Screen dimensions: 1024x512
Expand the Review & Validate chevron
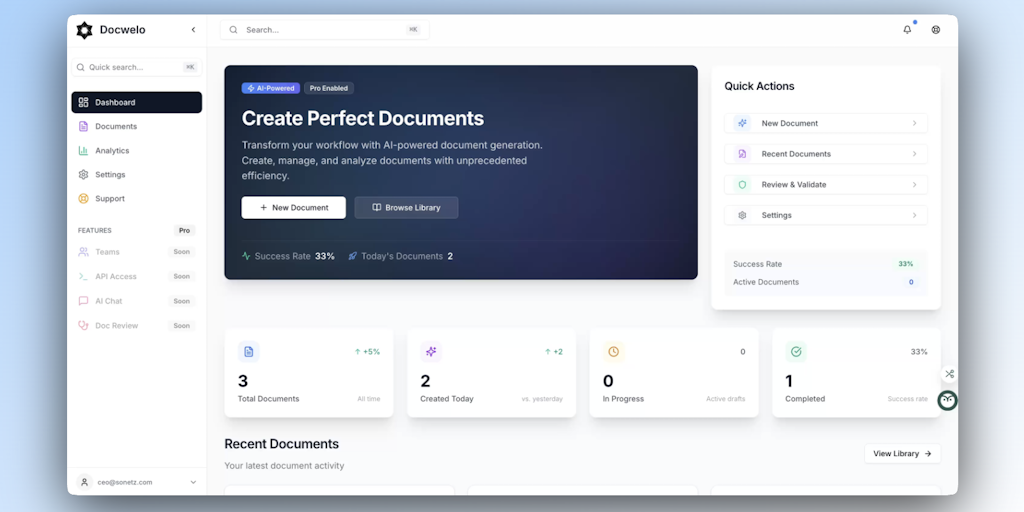(914, 185)
